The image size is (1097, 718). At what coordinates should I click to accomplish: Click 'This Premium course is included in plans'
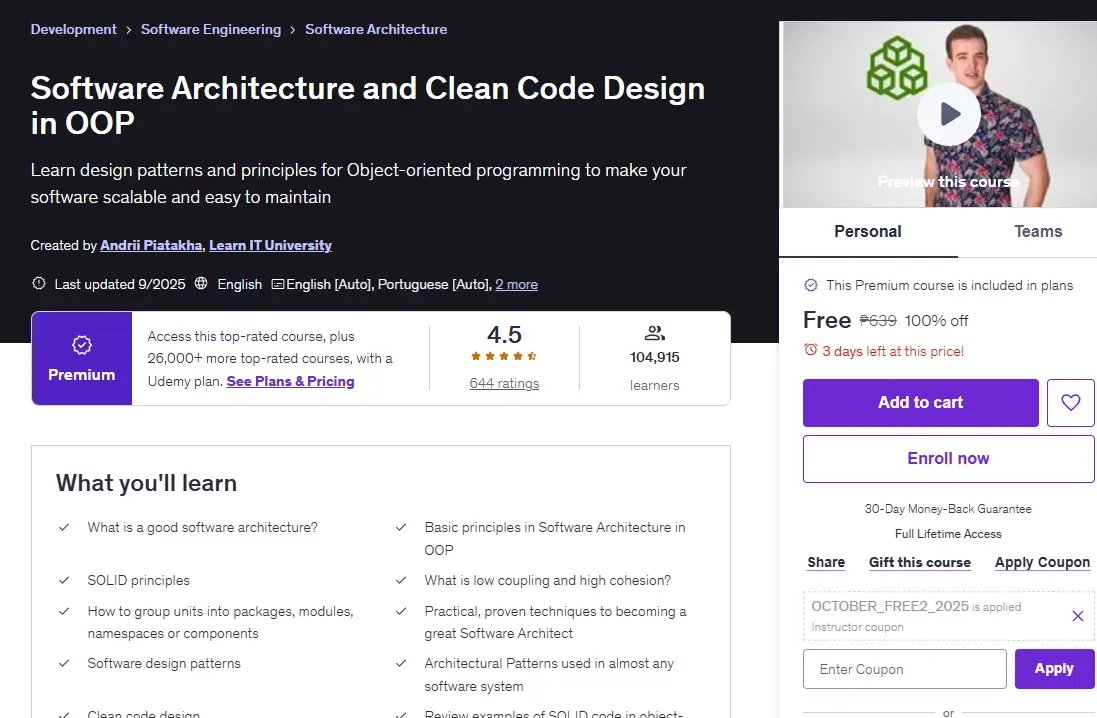point(949,286)
